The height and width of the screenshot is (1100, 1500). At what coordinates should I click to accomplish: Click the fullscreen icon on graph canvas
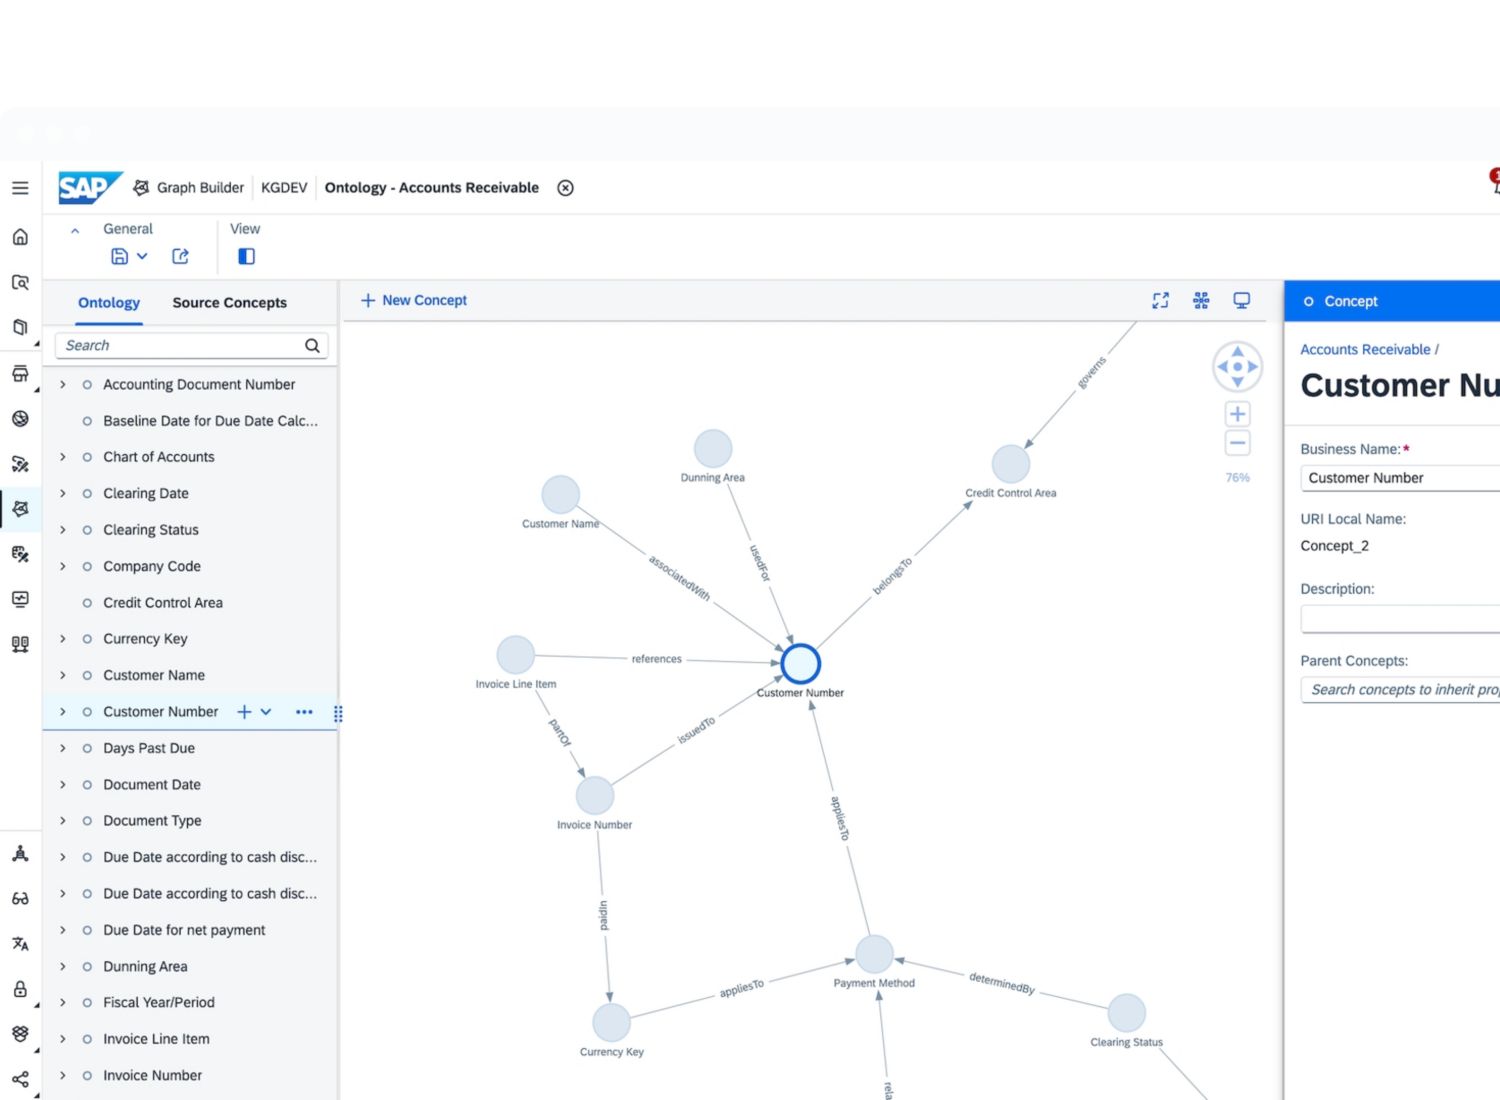[x=1160, y=301]
